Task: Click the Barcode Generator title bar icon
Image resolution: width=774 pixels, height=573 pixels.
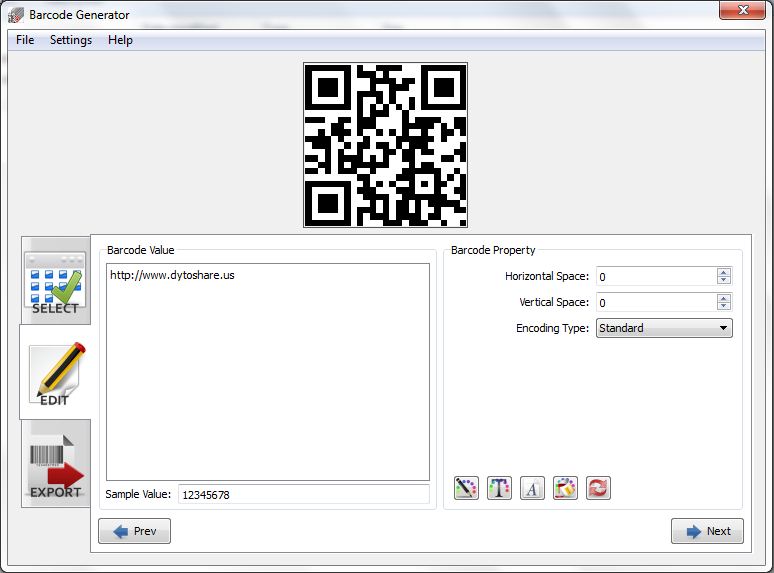Action: click(15, 15)
